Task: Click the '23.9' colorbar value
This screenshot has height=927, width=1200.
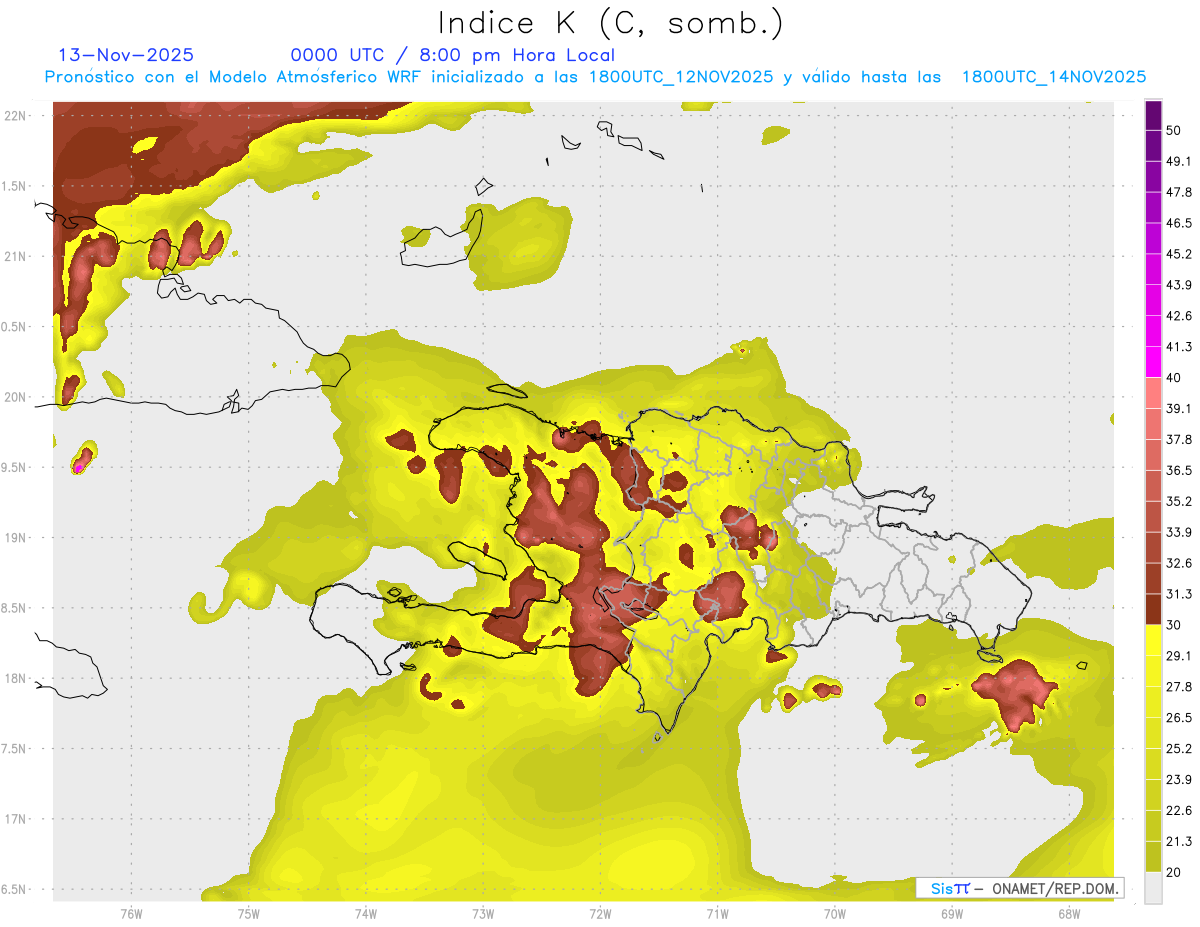Action: click(1179, 779)
